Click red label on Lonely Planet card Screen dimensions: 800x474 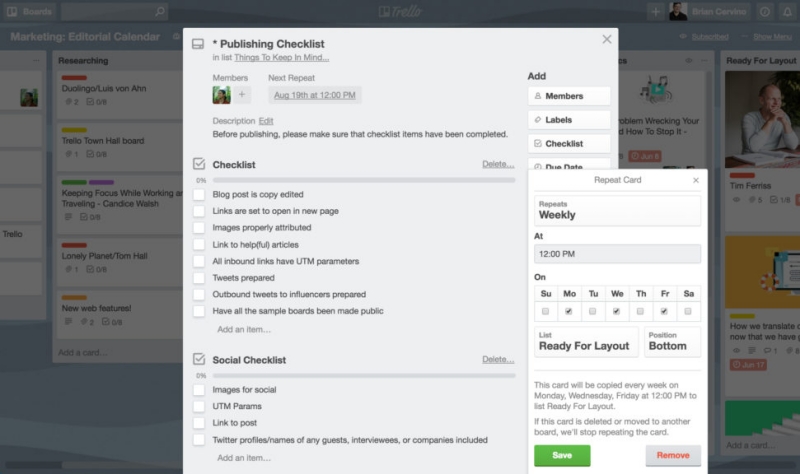click(74, 245)
